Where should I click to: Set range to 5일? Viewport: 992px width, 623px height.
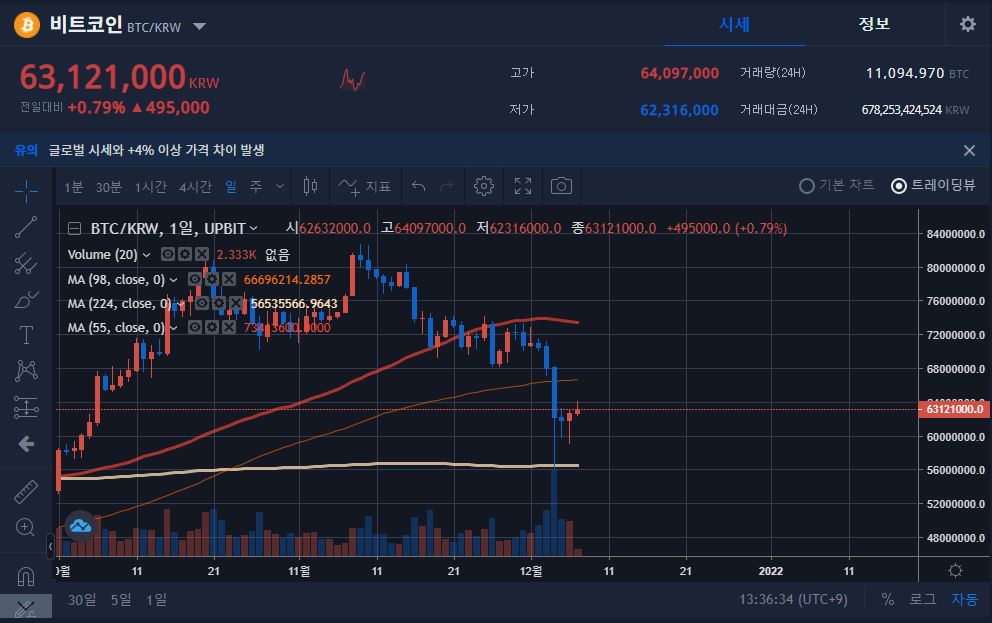(x=121, y=599)
